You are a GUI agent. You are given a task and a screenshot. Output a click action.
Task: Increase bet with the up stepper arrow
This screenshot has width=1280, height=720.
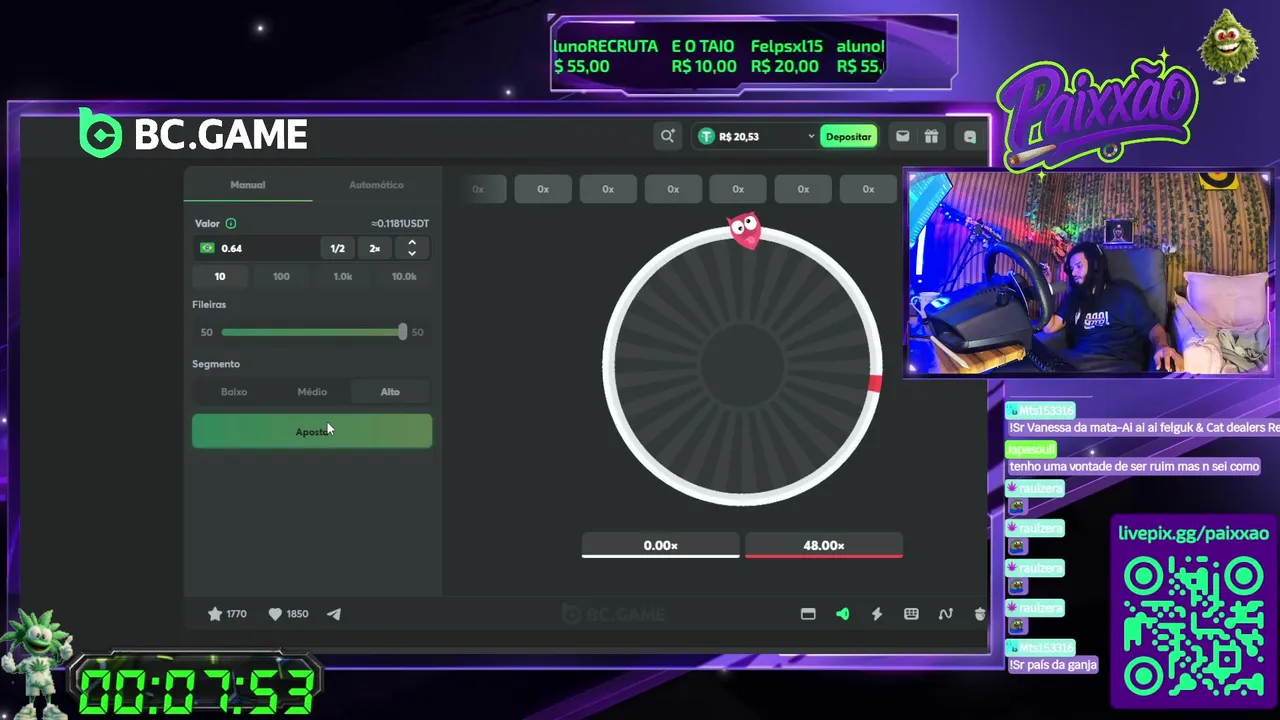pyautogui.click(x=412, y=242)
